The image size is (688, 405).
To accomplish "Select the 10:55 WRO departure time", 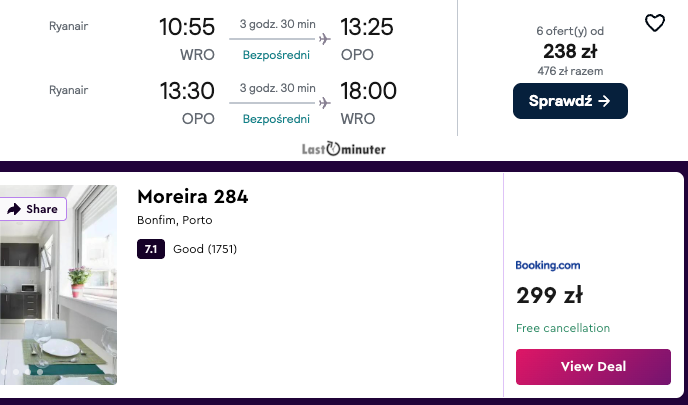I will (x=187, y=28).
